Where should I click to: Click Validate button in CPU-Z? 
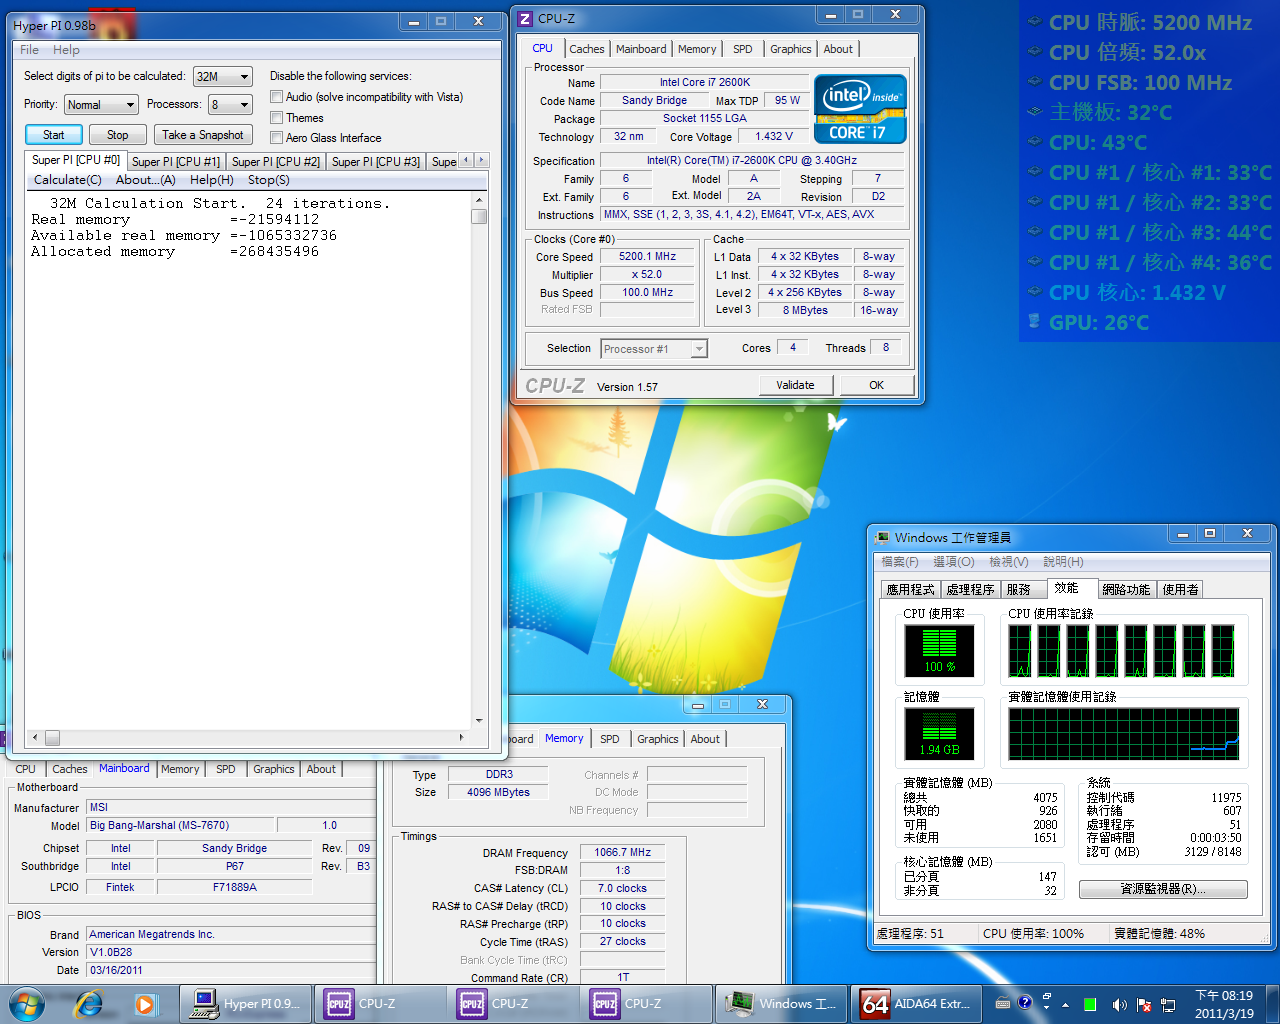point(795,385)
